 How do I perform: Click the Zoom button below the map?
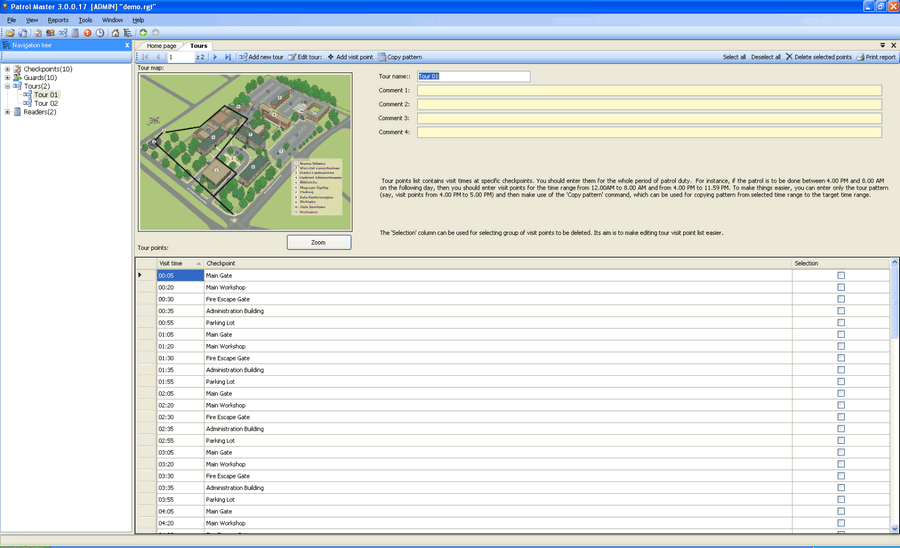tap(318, 242)
